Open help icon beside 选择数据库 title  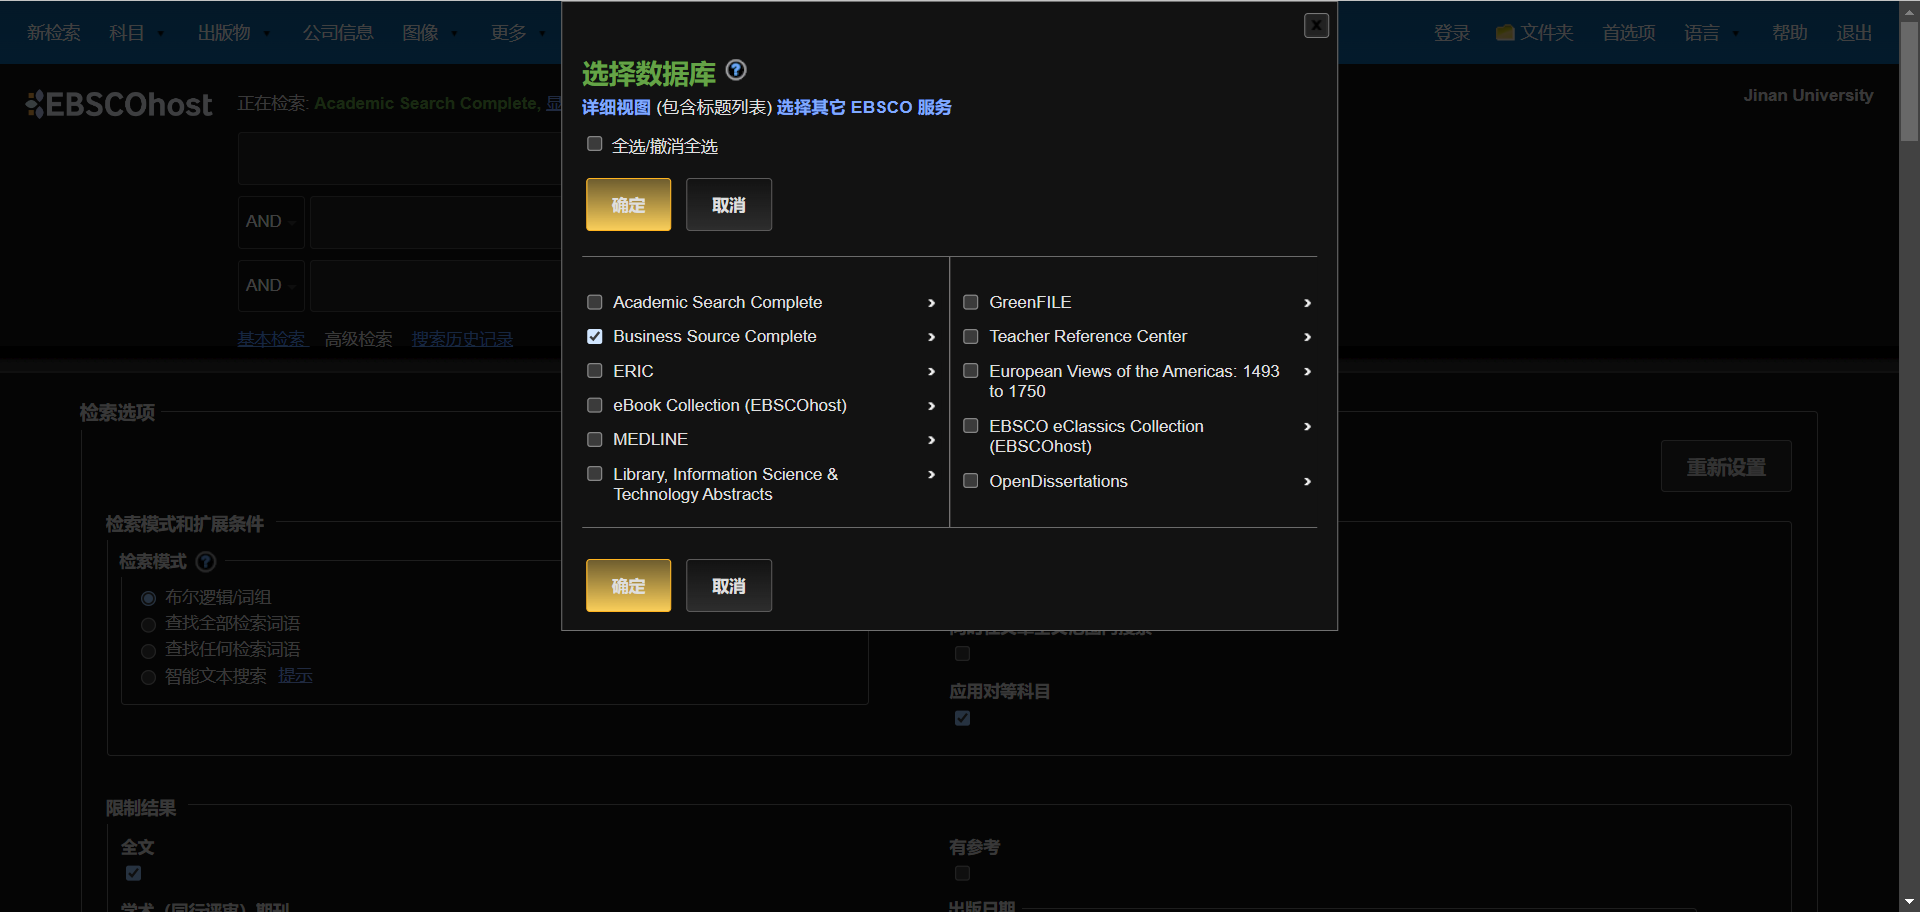(736, 70)
